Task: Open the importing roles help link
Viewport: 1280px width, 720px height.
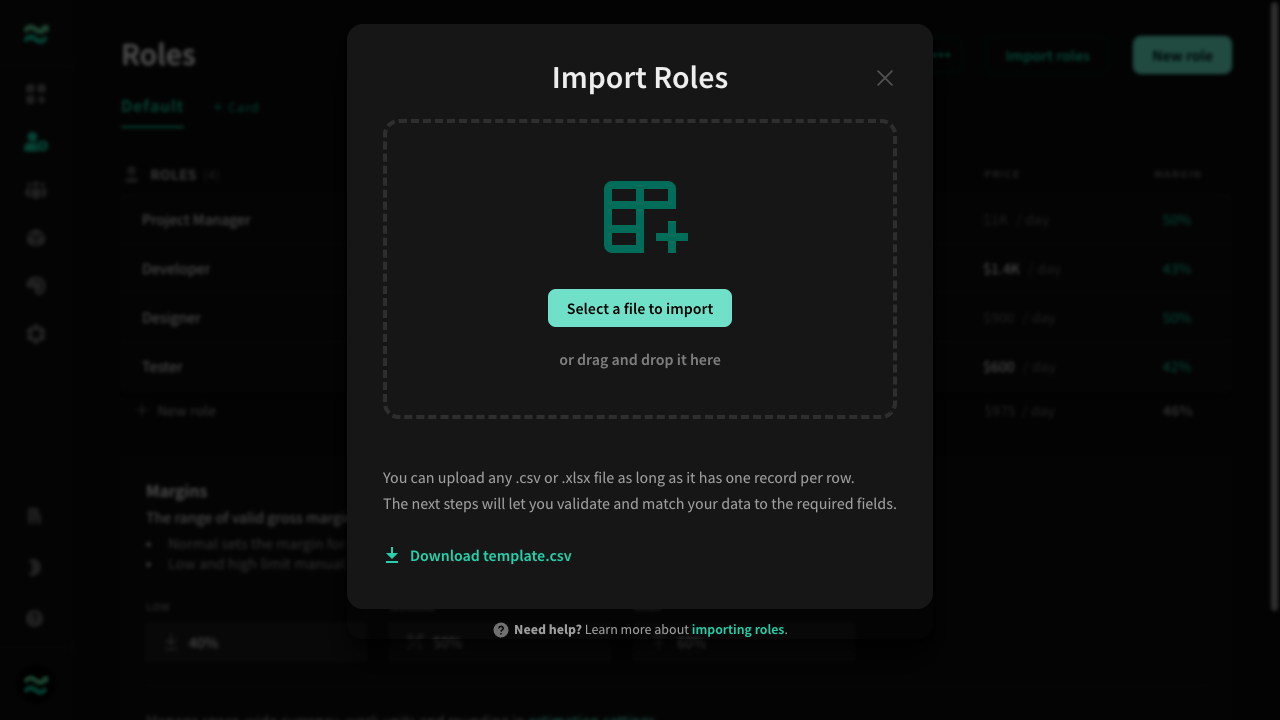Action: coord(738,630)
